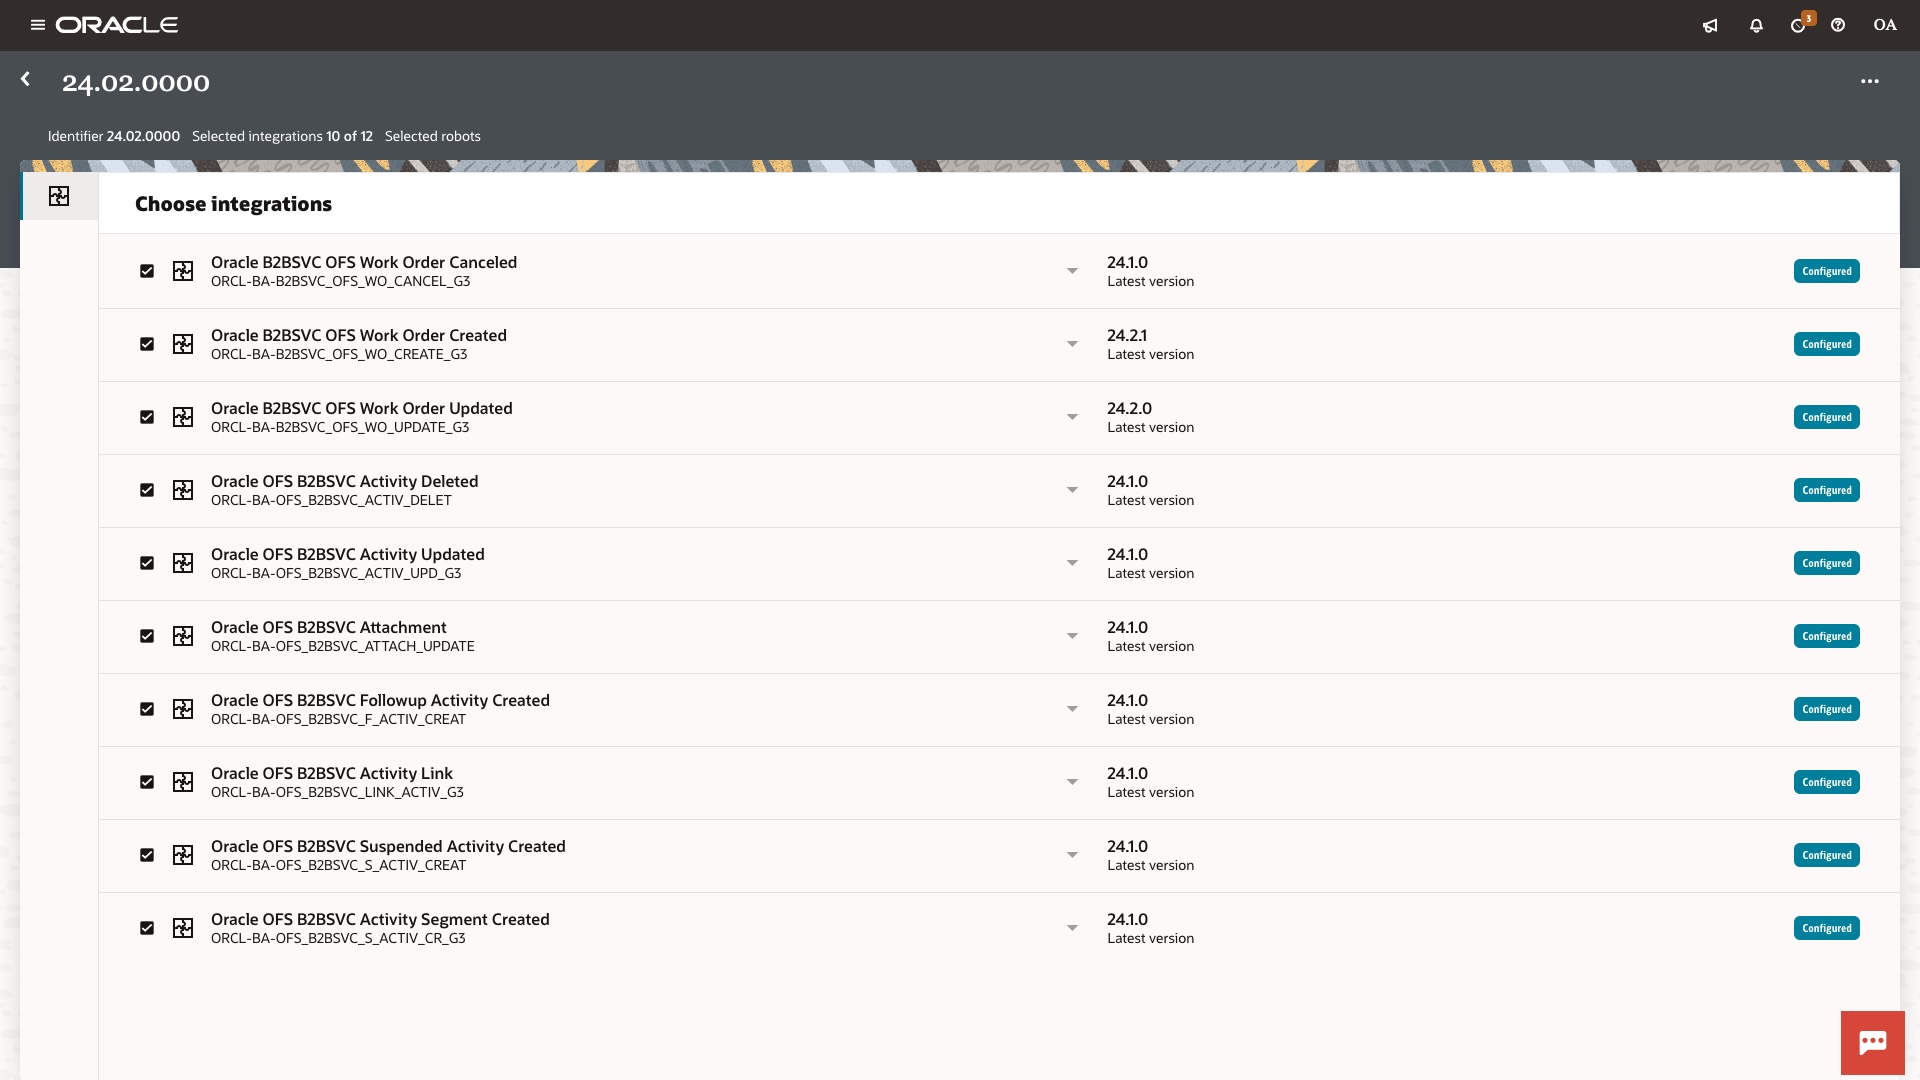Open the hamburger navigation menu

click(38, 25)
